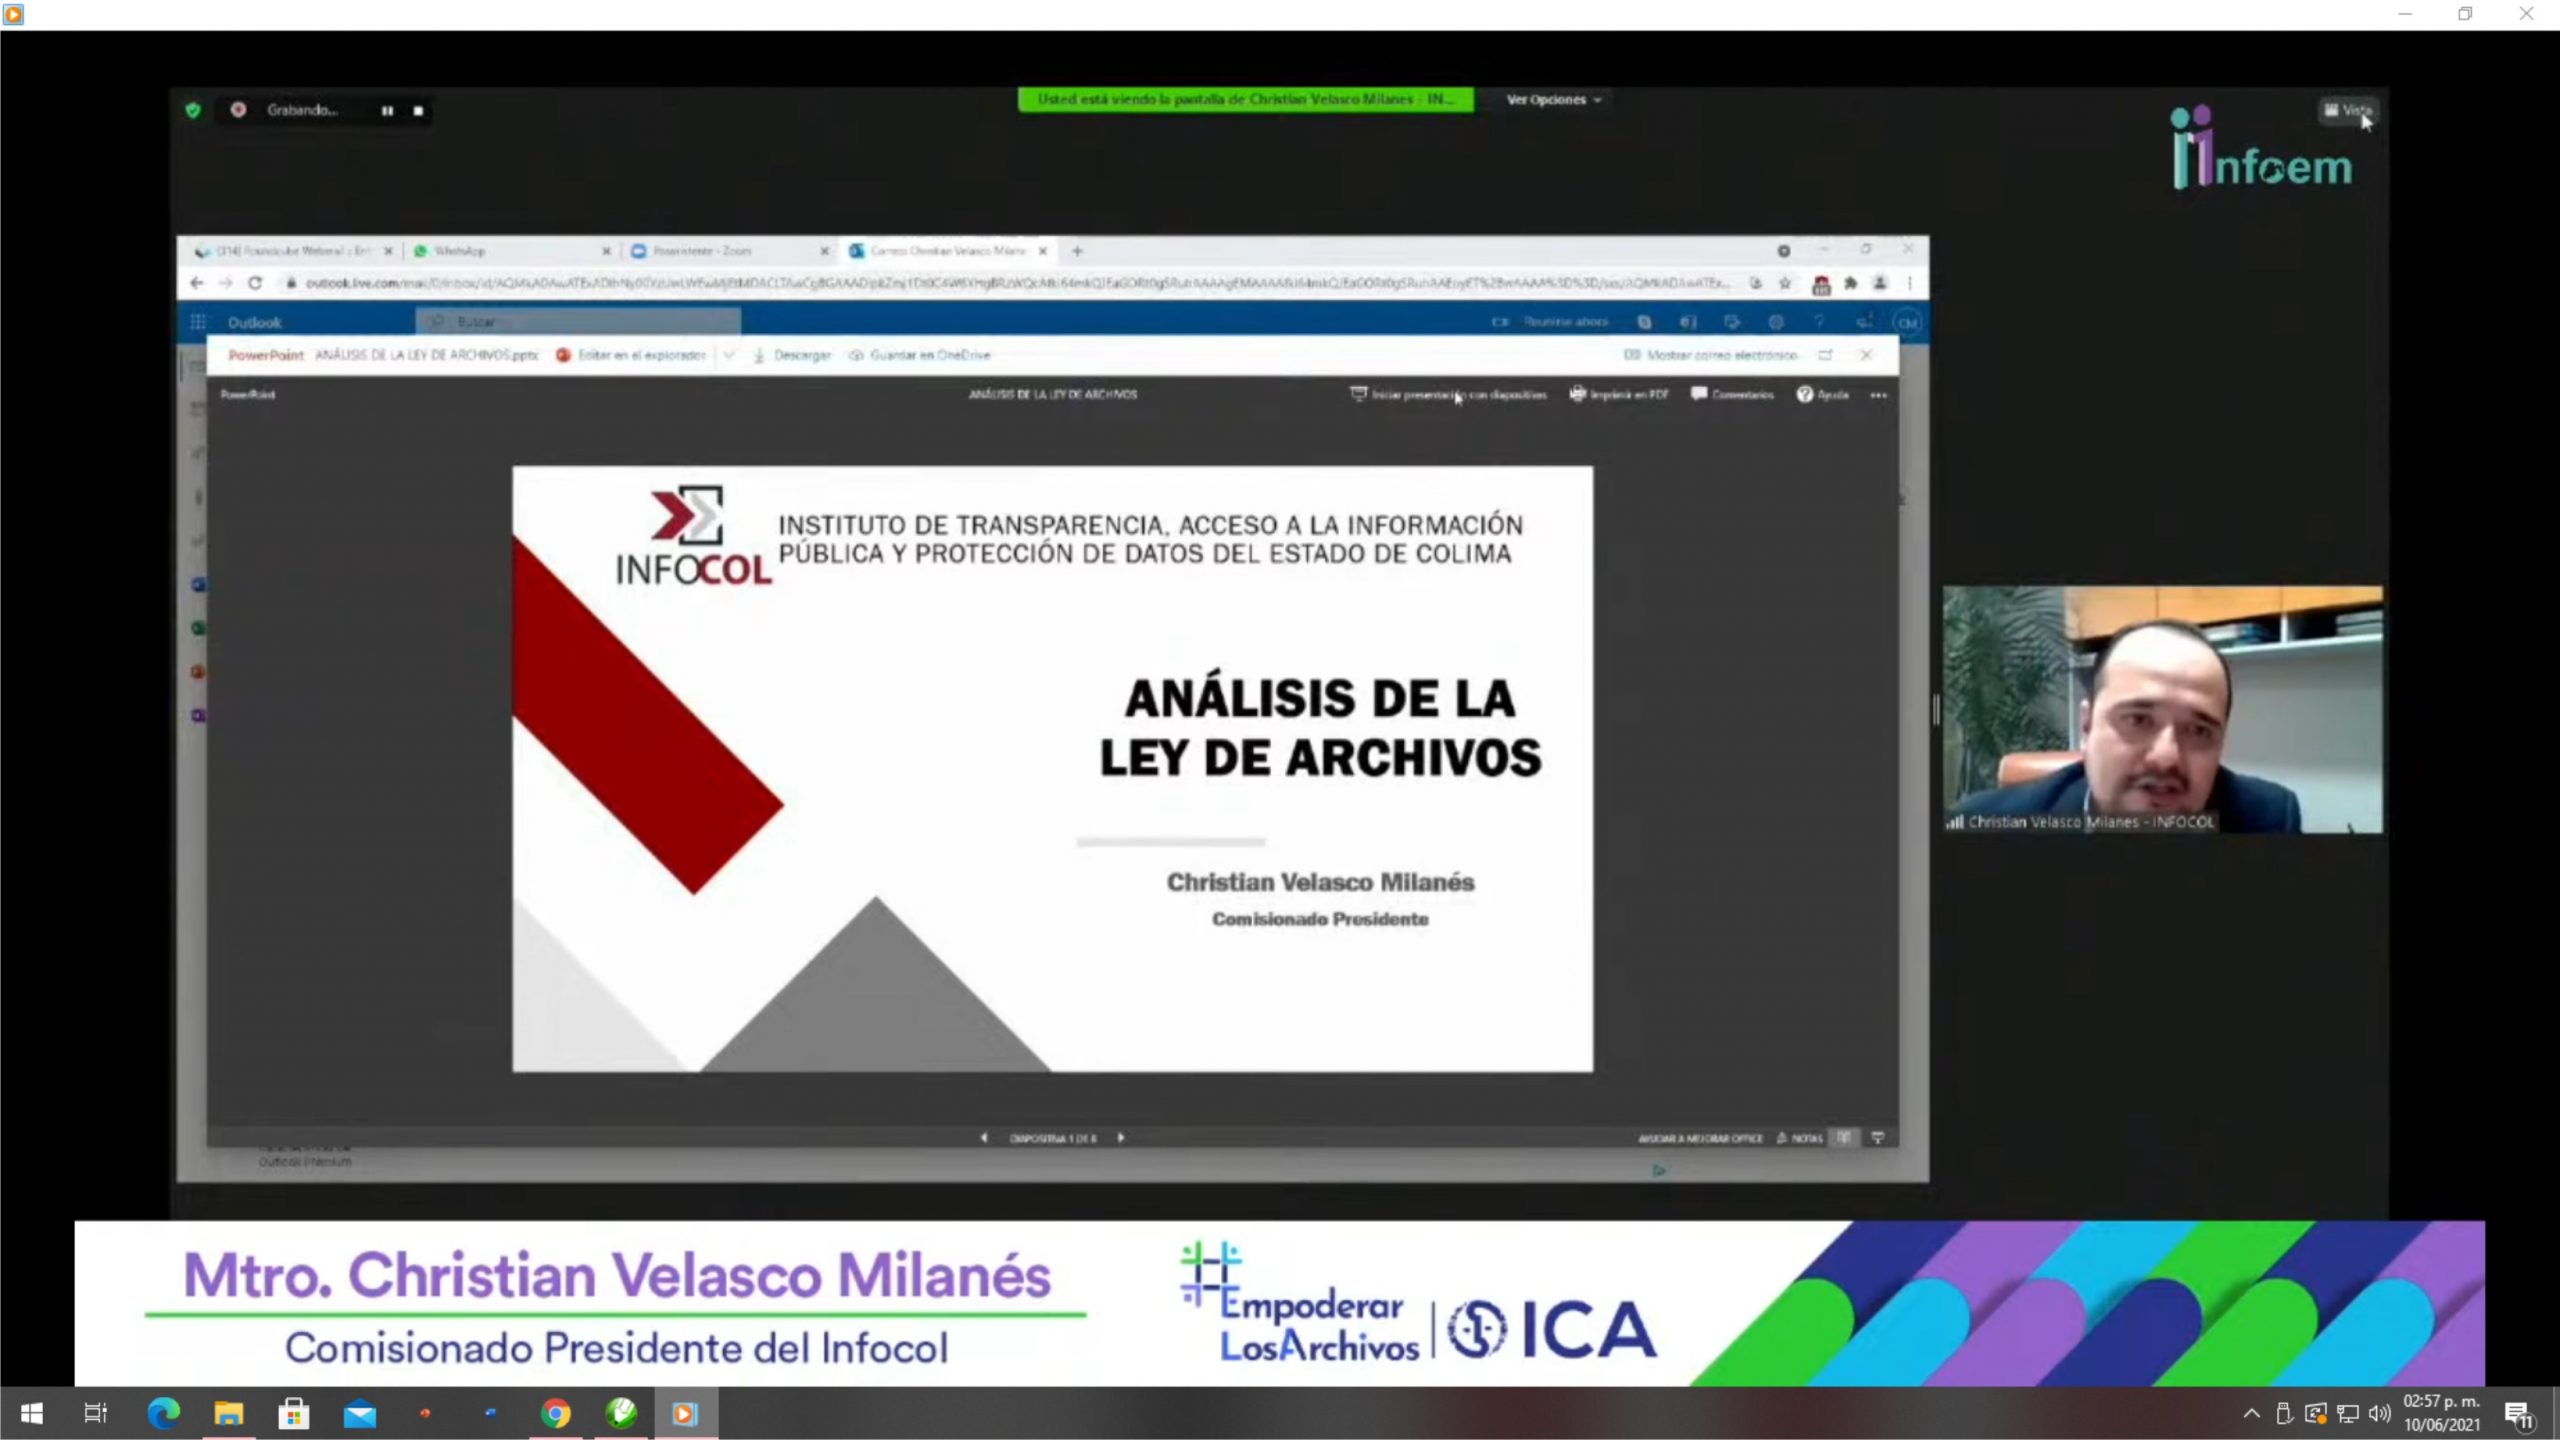Viewport: 2560px width, 1440px height.
Task: Expand the arrow beside Editar en el explorador
Action: click(x=729, y=355)
